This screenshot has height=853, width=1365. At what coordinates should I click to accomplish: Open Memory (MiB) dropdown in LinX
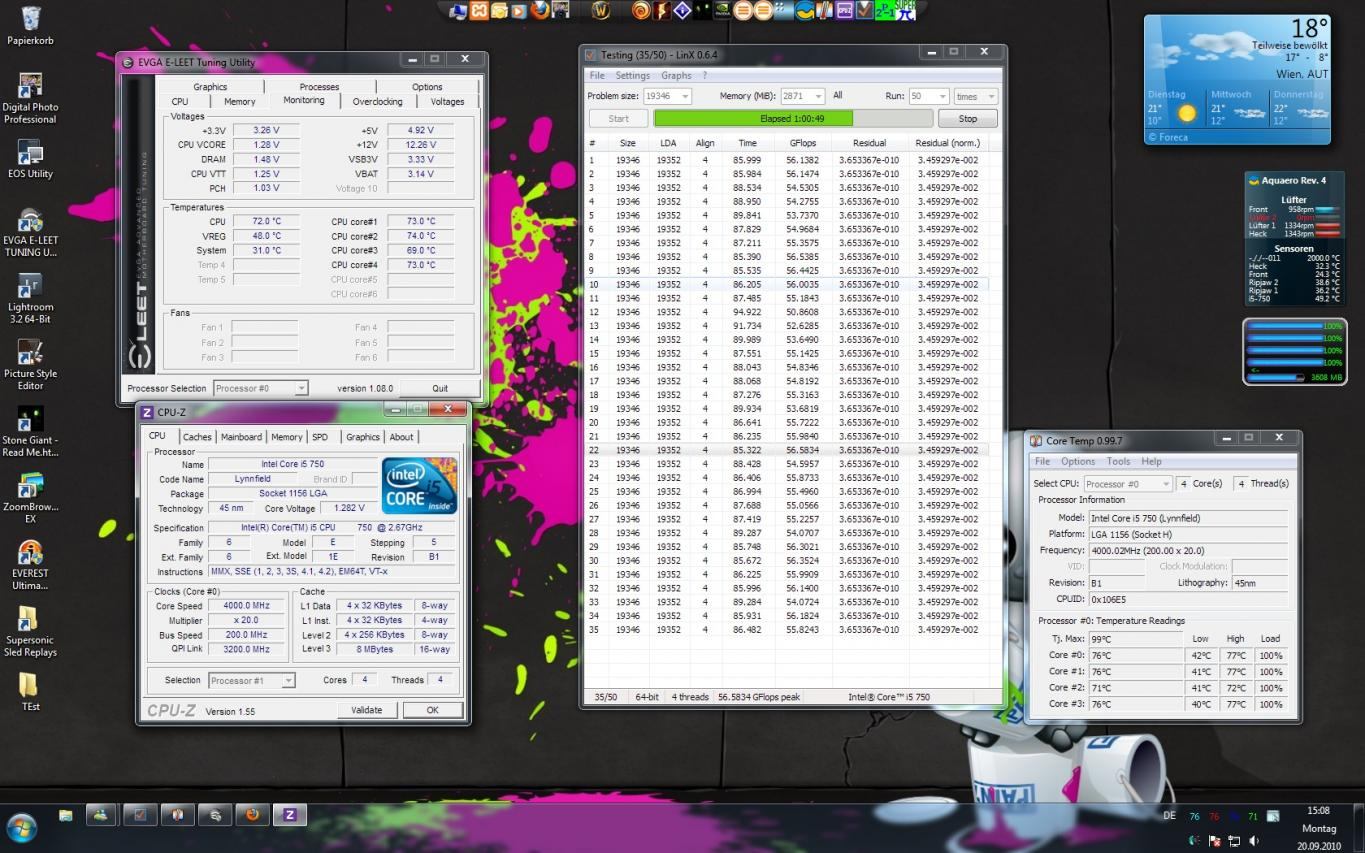point(803,96)
